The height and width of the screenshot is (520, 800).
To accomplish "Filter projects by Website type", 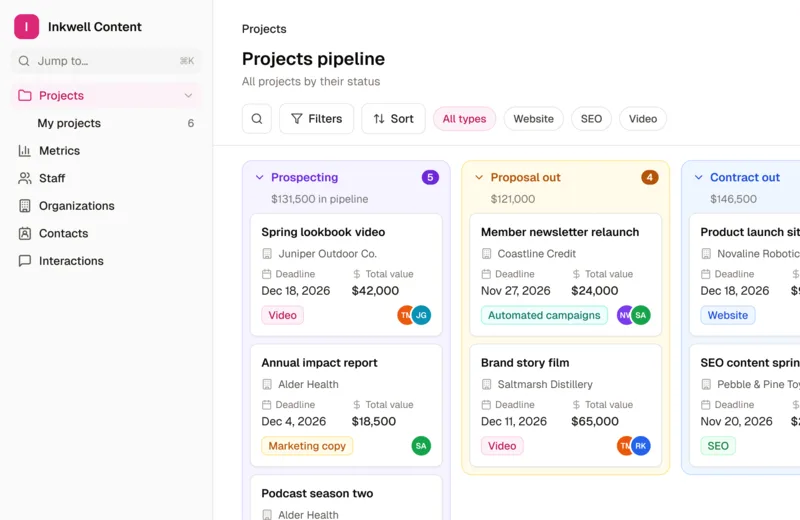I will 533,119.
